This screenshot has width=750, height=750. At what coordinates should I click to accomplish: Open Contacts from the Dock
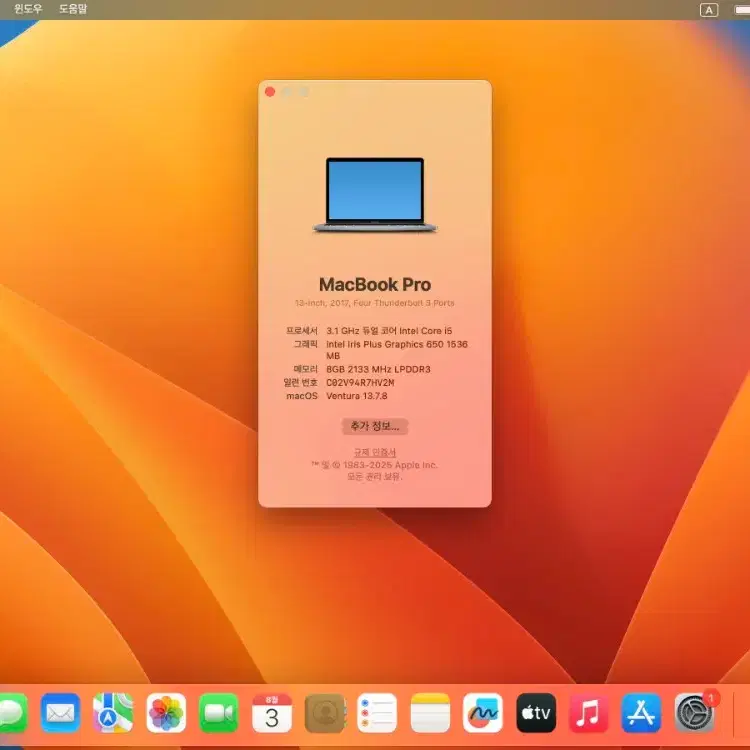point(325,713)
